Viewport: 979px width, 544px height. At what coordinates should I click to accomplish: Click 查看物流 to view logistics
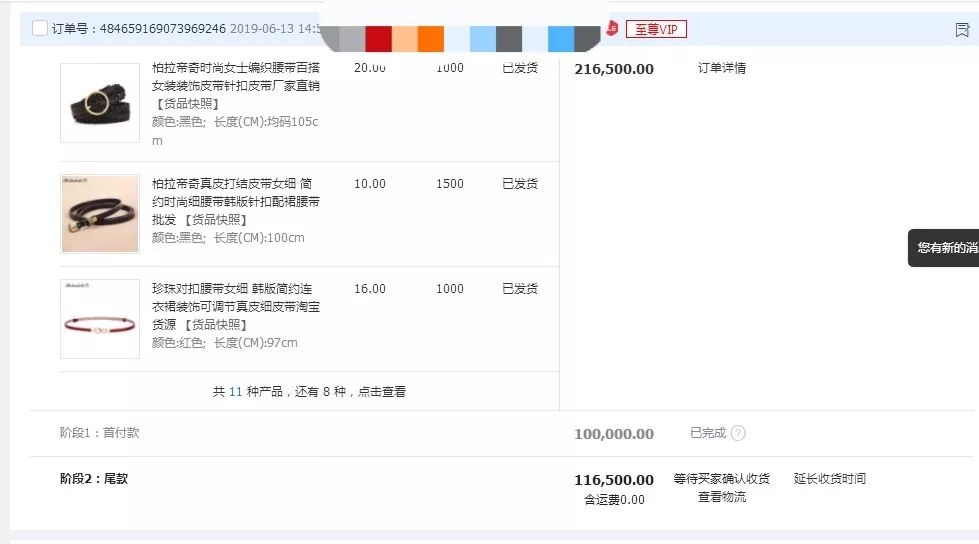pyautogui.click(x=721, y=497)
